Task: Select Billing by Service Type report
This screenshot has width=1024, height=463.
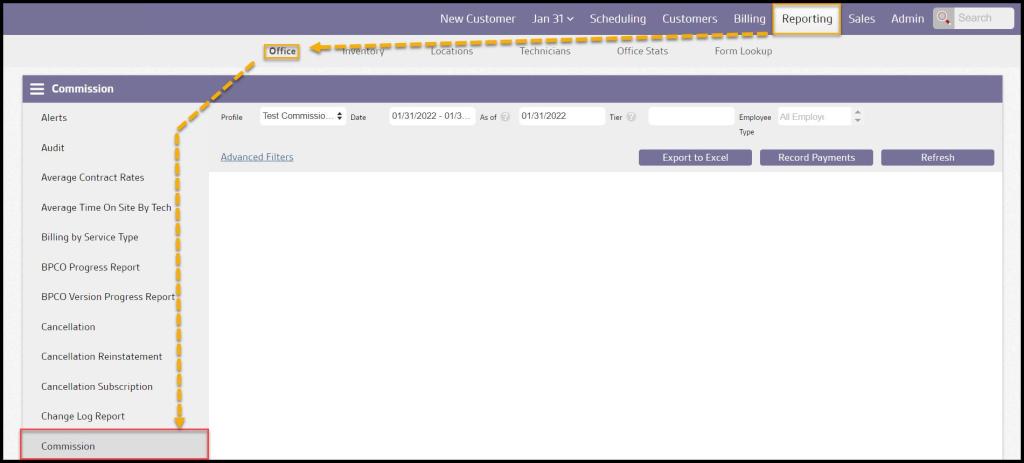Action: coord(89,237)
